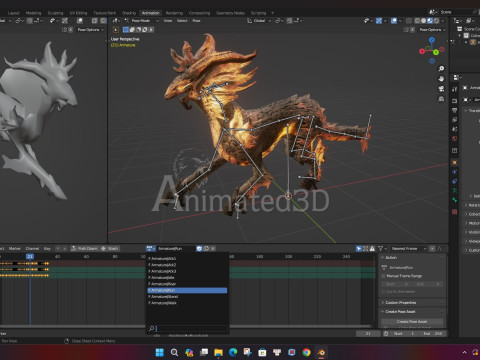
Task: Open the Layout workspace tab
Action: pos(13,13)
